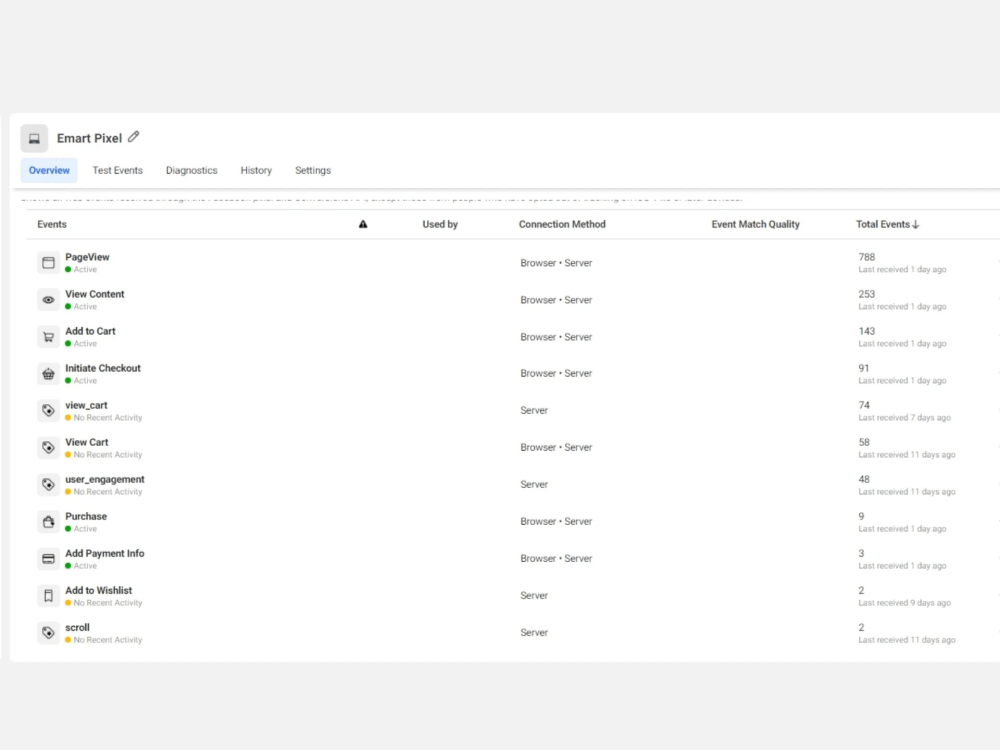Click the 48 total events value

point(864,479)
